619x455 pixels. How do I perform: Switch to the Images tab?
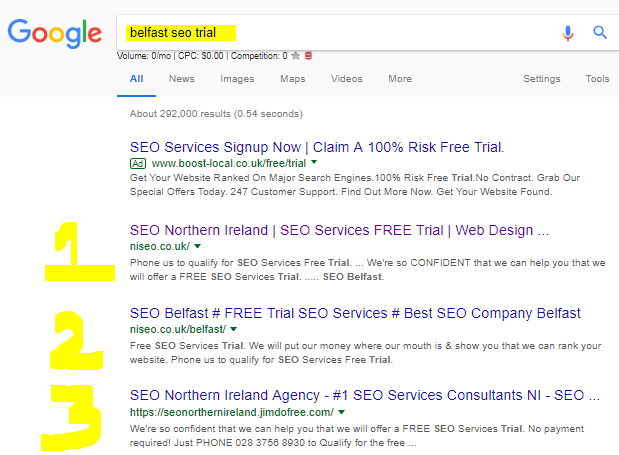(x=237, y=79)
